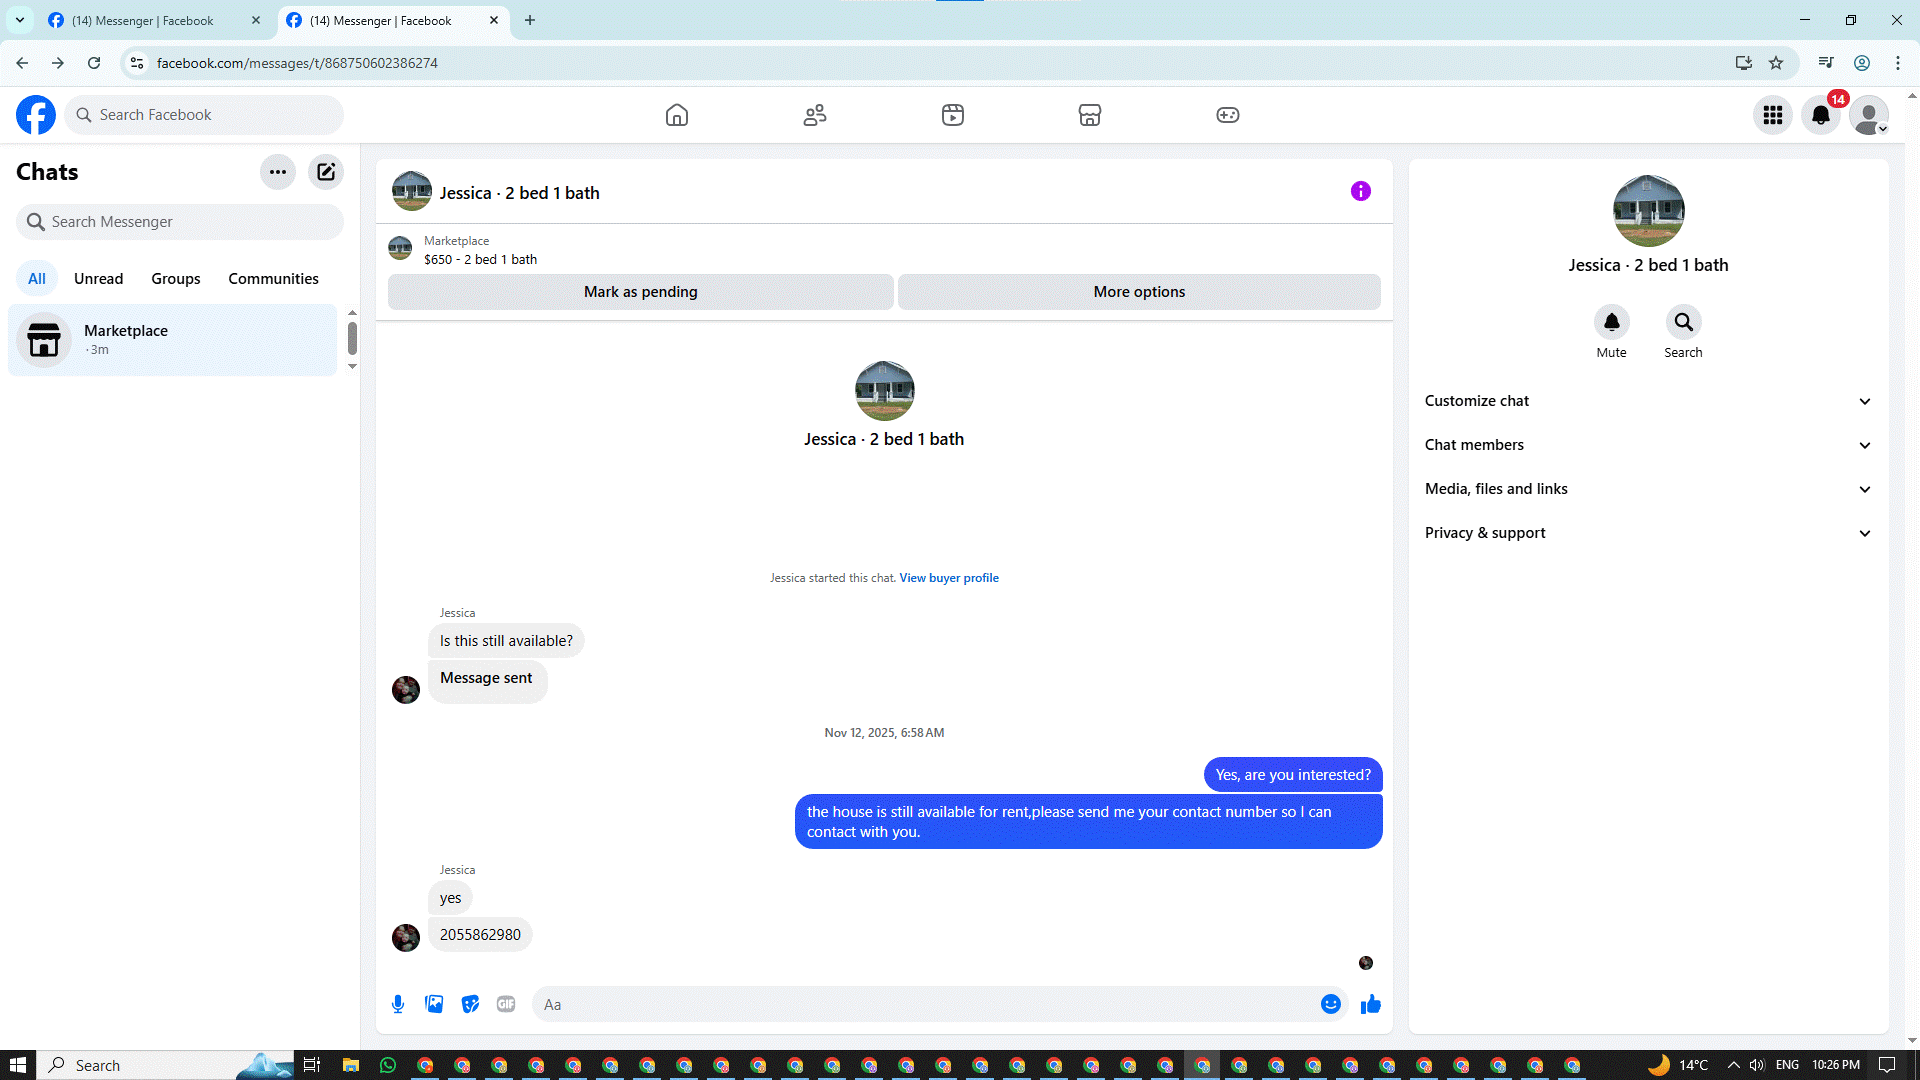Click the message '2055862980'
The image size is (1920, 1080).
(x=480, y=935)
